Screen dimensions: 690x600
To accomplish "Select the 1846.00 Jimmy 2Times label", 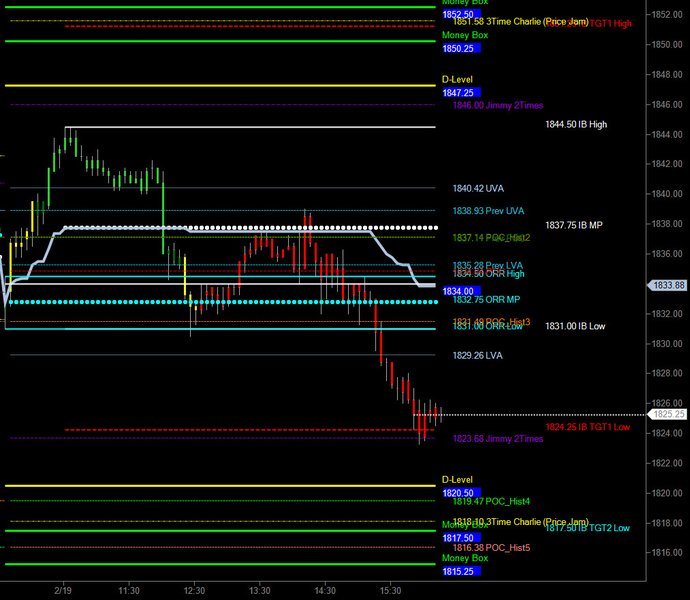I will pyautogui.click(x=498, y=105).
